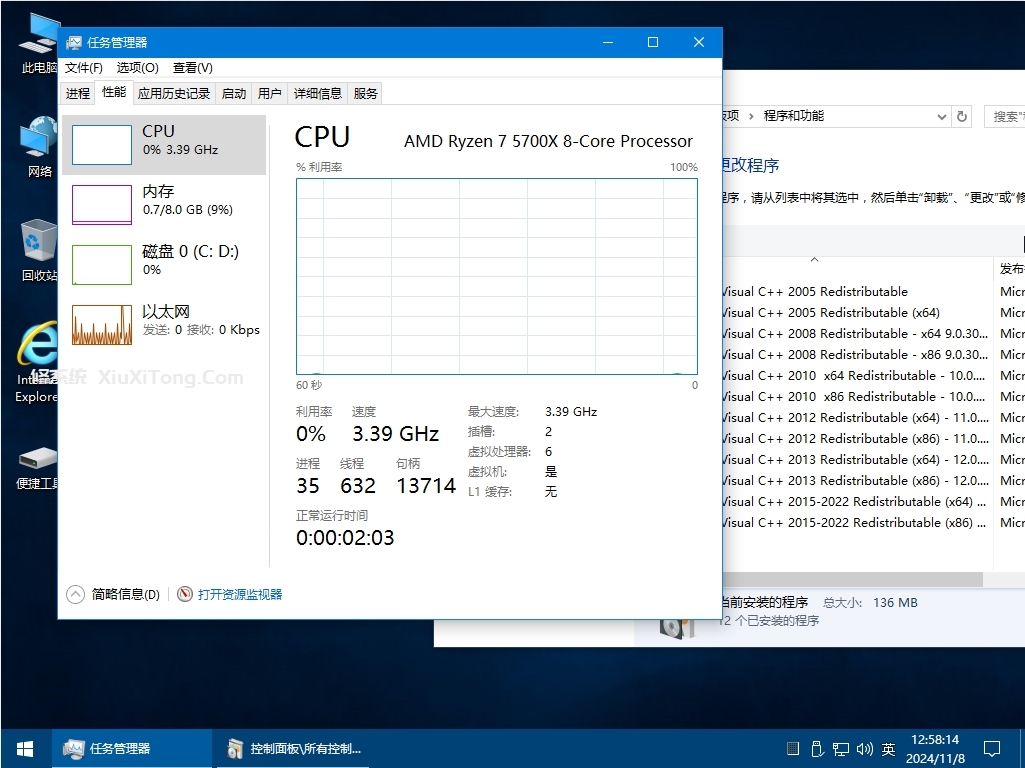Switch to the 应用历史记录 tab
The image size is (1025, 768).
(174, 93)
